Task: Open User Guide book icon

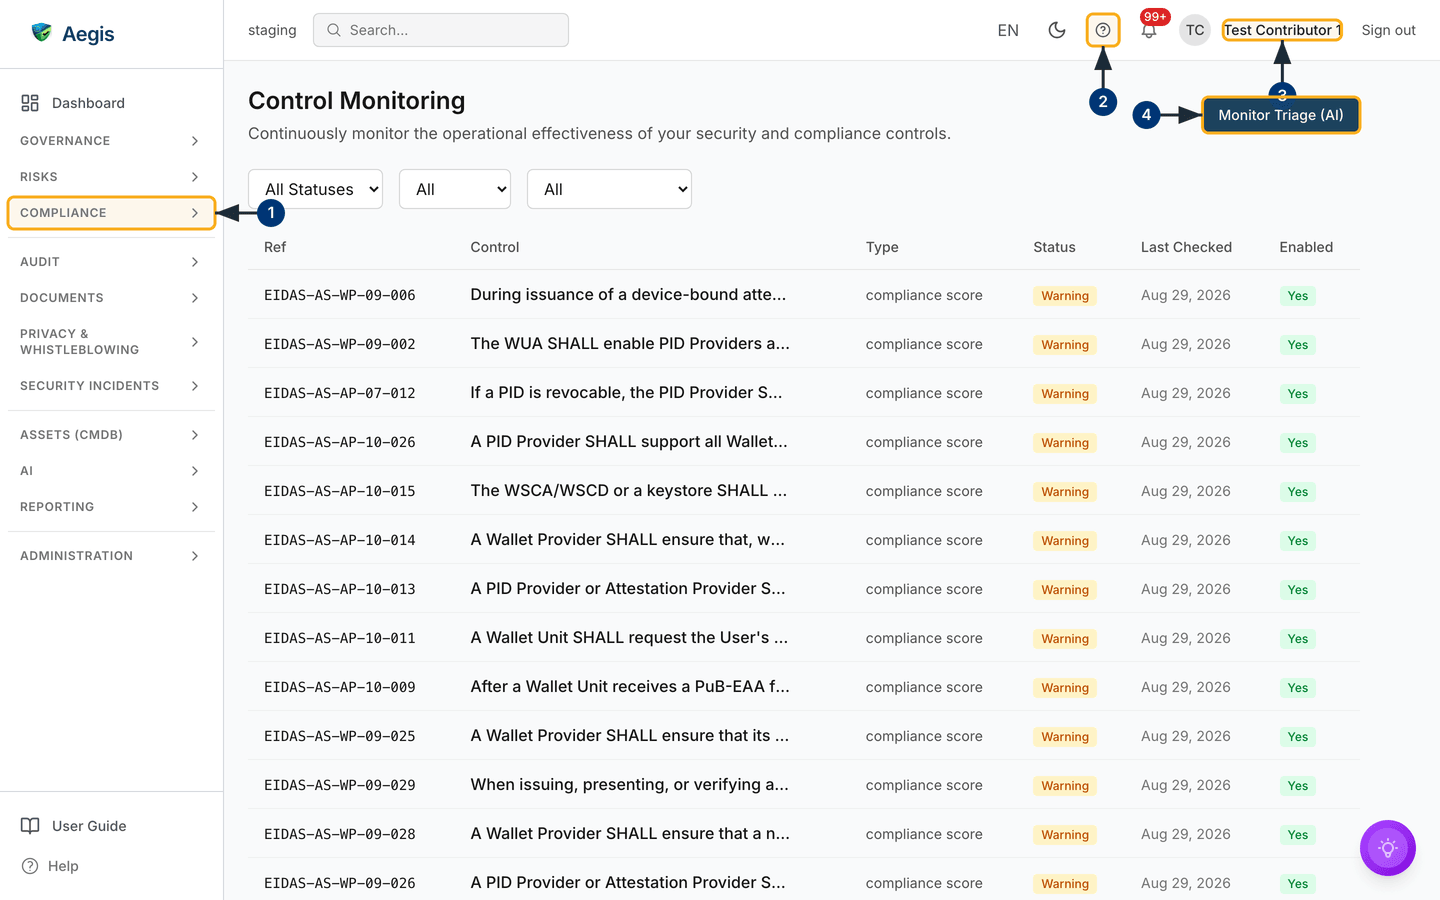Action: tap(30, 826)
